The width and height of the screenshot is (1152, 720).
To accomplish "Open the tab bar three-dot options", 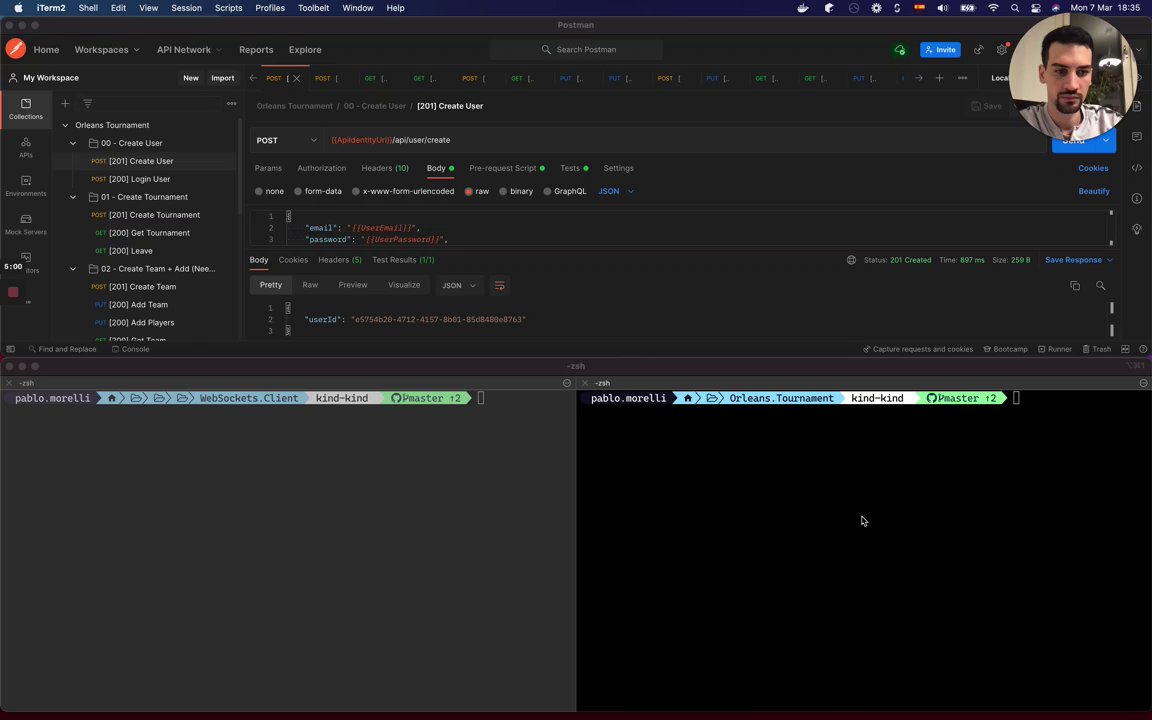I will 962,78.
